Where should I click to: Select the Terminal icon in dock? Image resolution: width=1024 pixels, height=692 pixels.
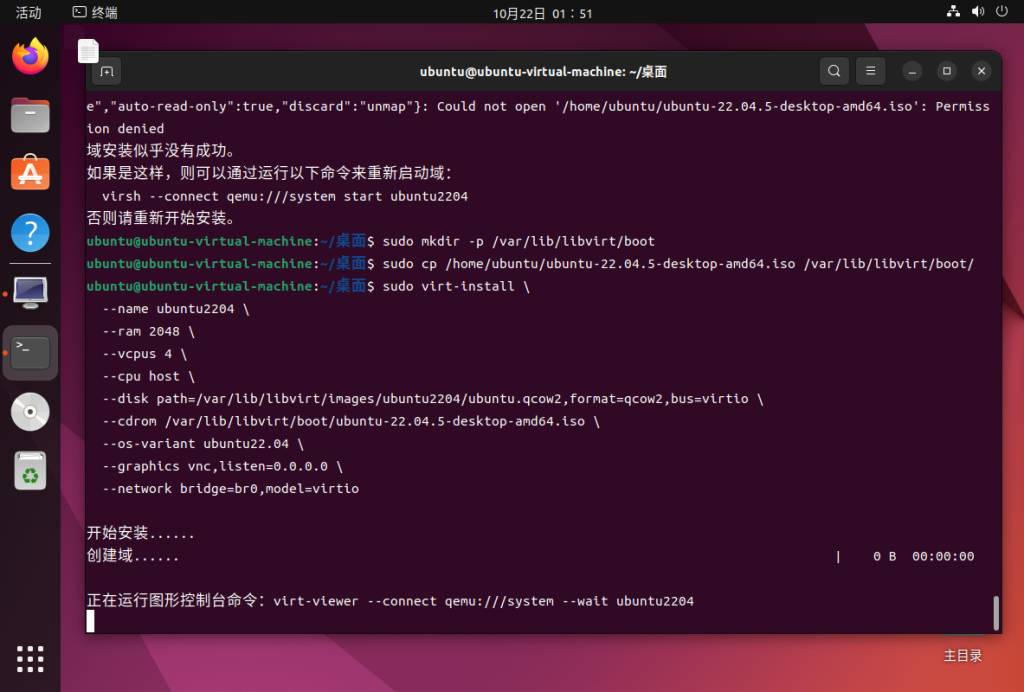[30, 352]
